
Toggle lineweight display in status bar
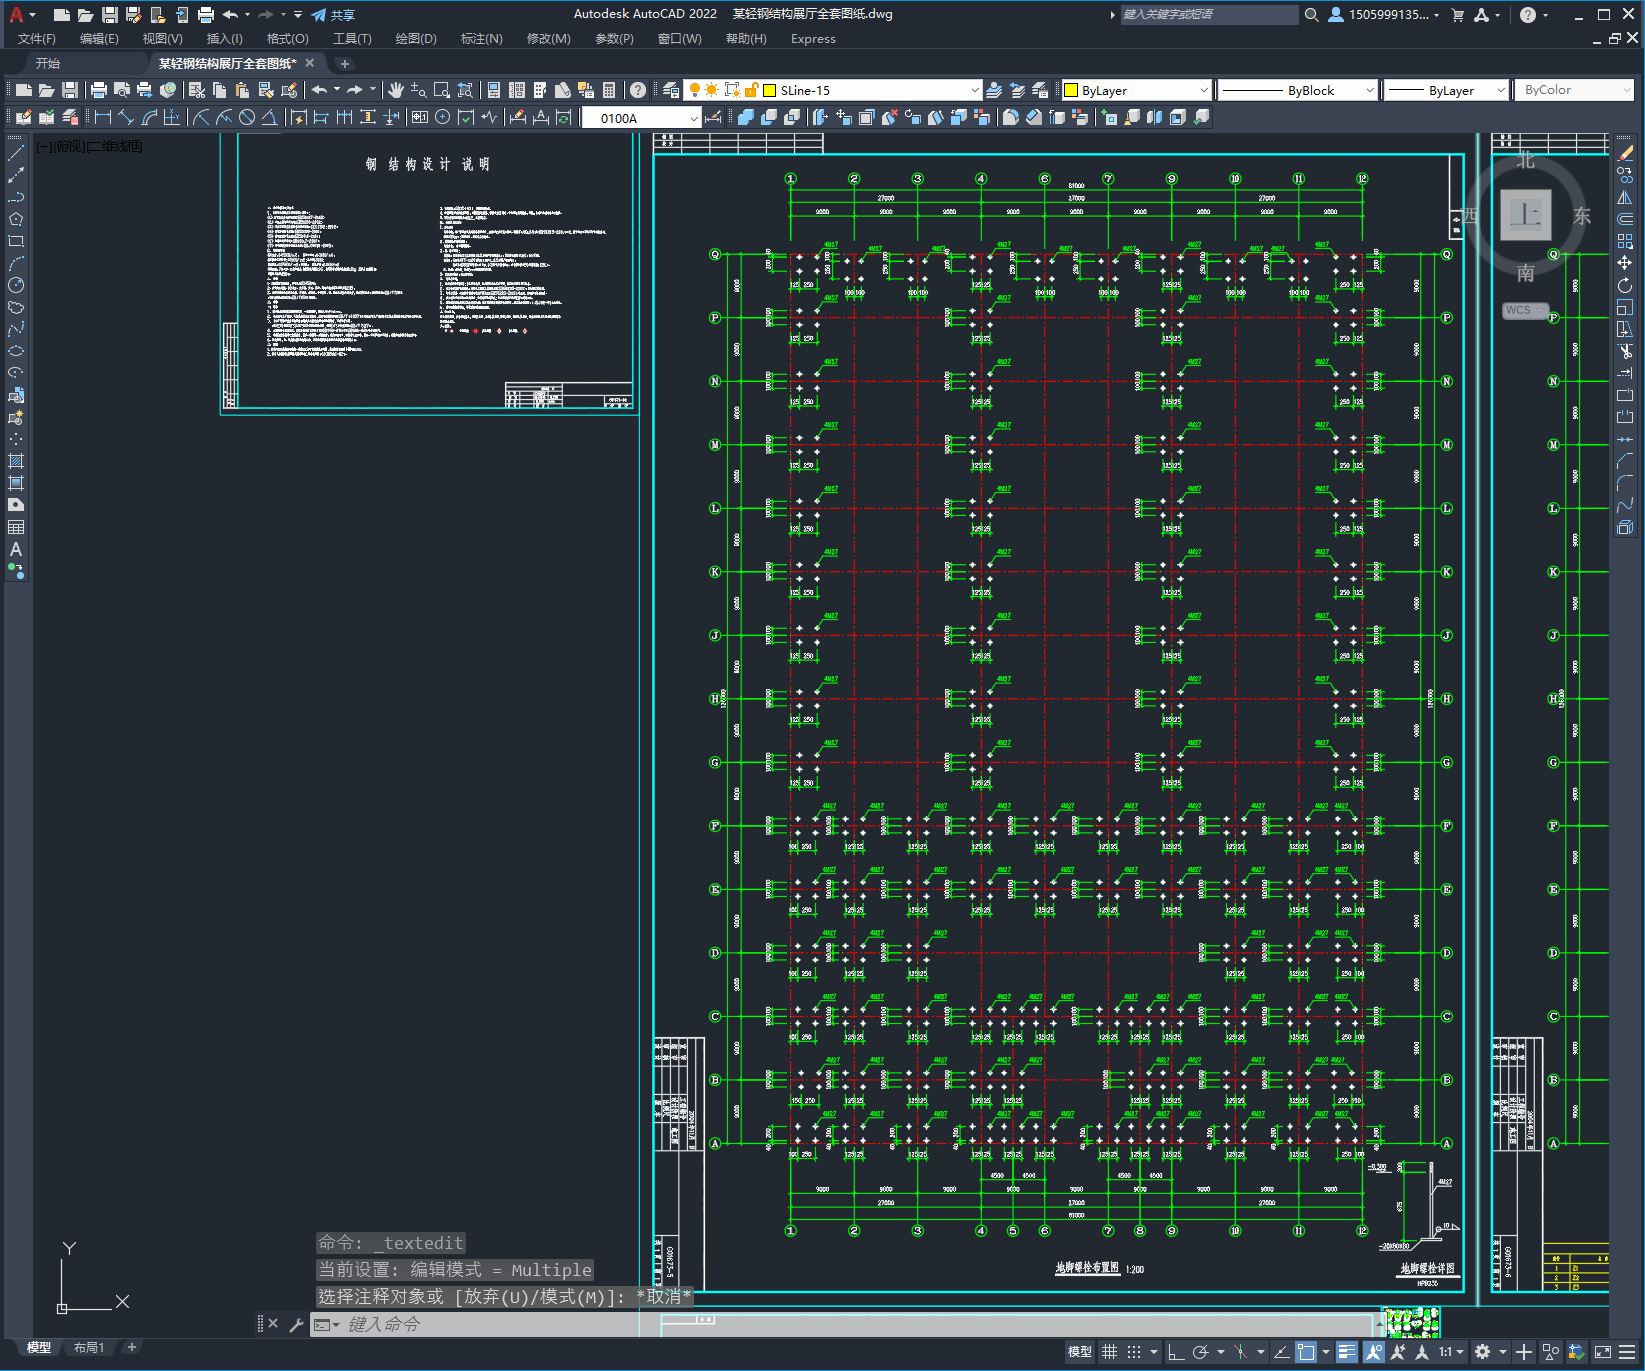pyautogui.click(x=1347, y=1352)
